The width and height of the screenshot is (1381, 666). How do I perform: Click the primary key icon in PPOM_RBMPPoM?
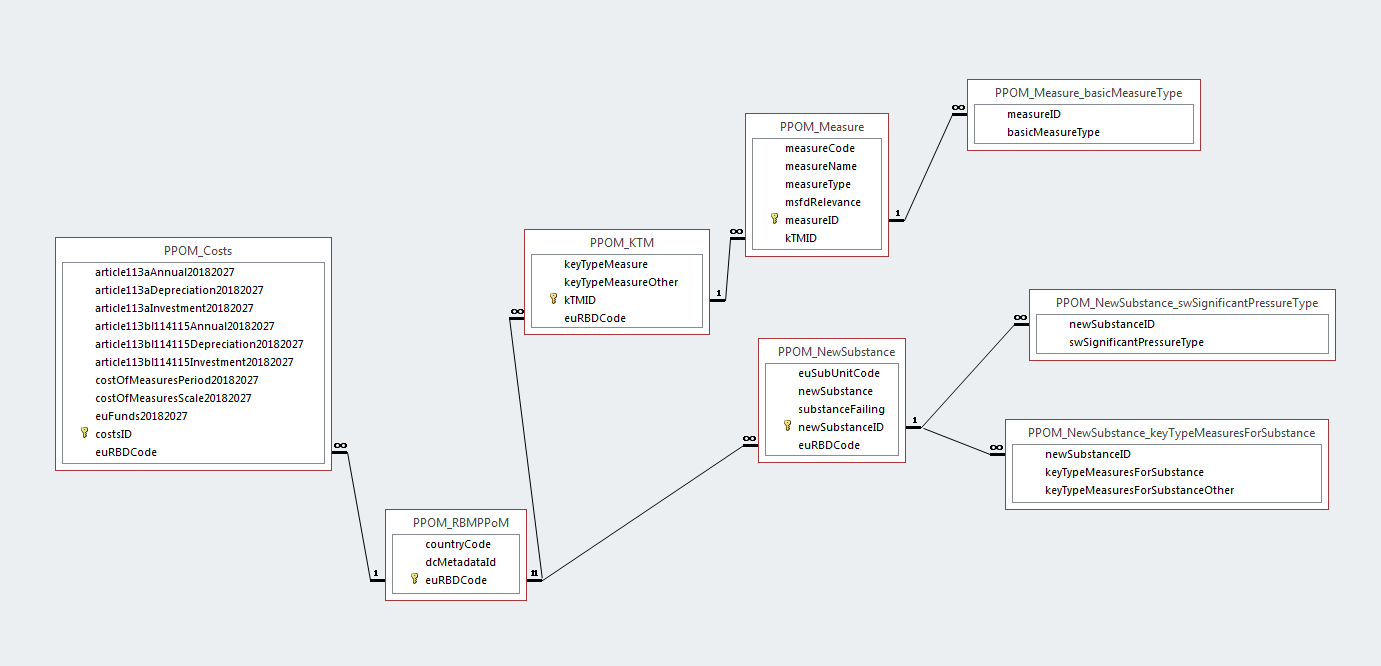(414, 580)
